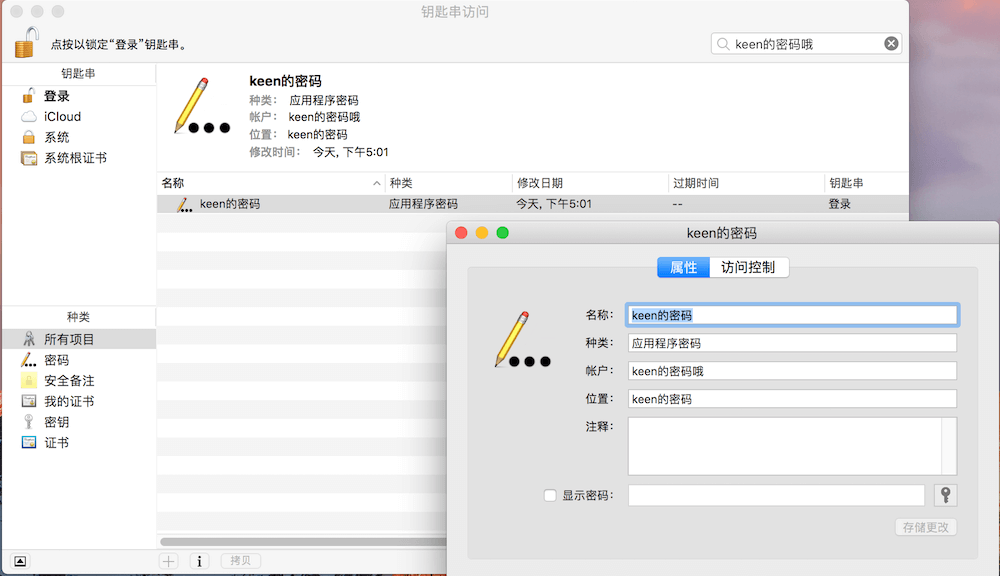
Task: Click the plus button to add keychain item
Action: [x=169, y=561]
